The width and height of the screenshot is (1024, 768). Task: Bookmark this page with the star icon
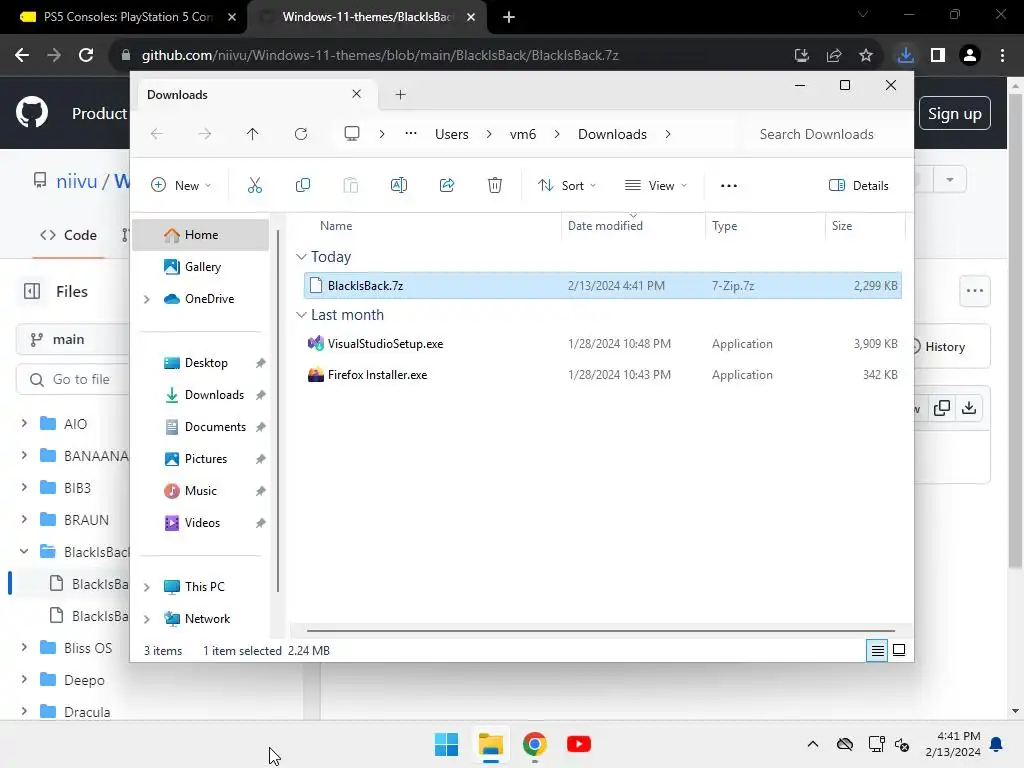[x=866, y=56]
